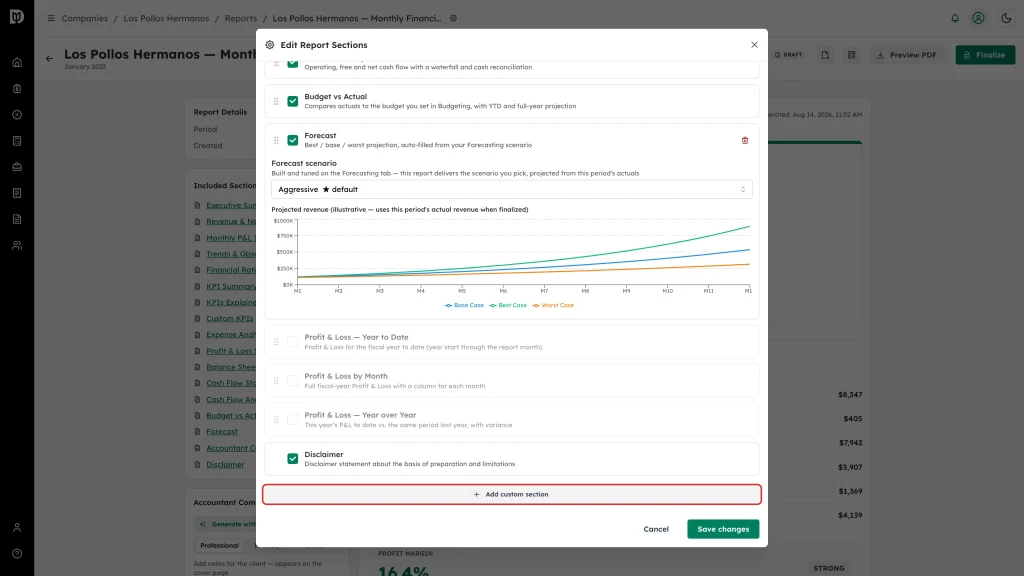Finalize the report
This screenshot has height=576, width=1024.
point(985,55)
